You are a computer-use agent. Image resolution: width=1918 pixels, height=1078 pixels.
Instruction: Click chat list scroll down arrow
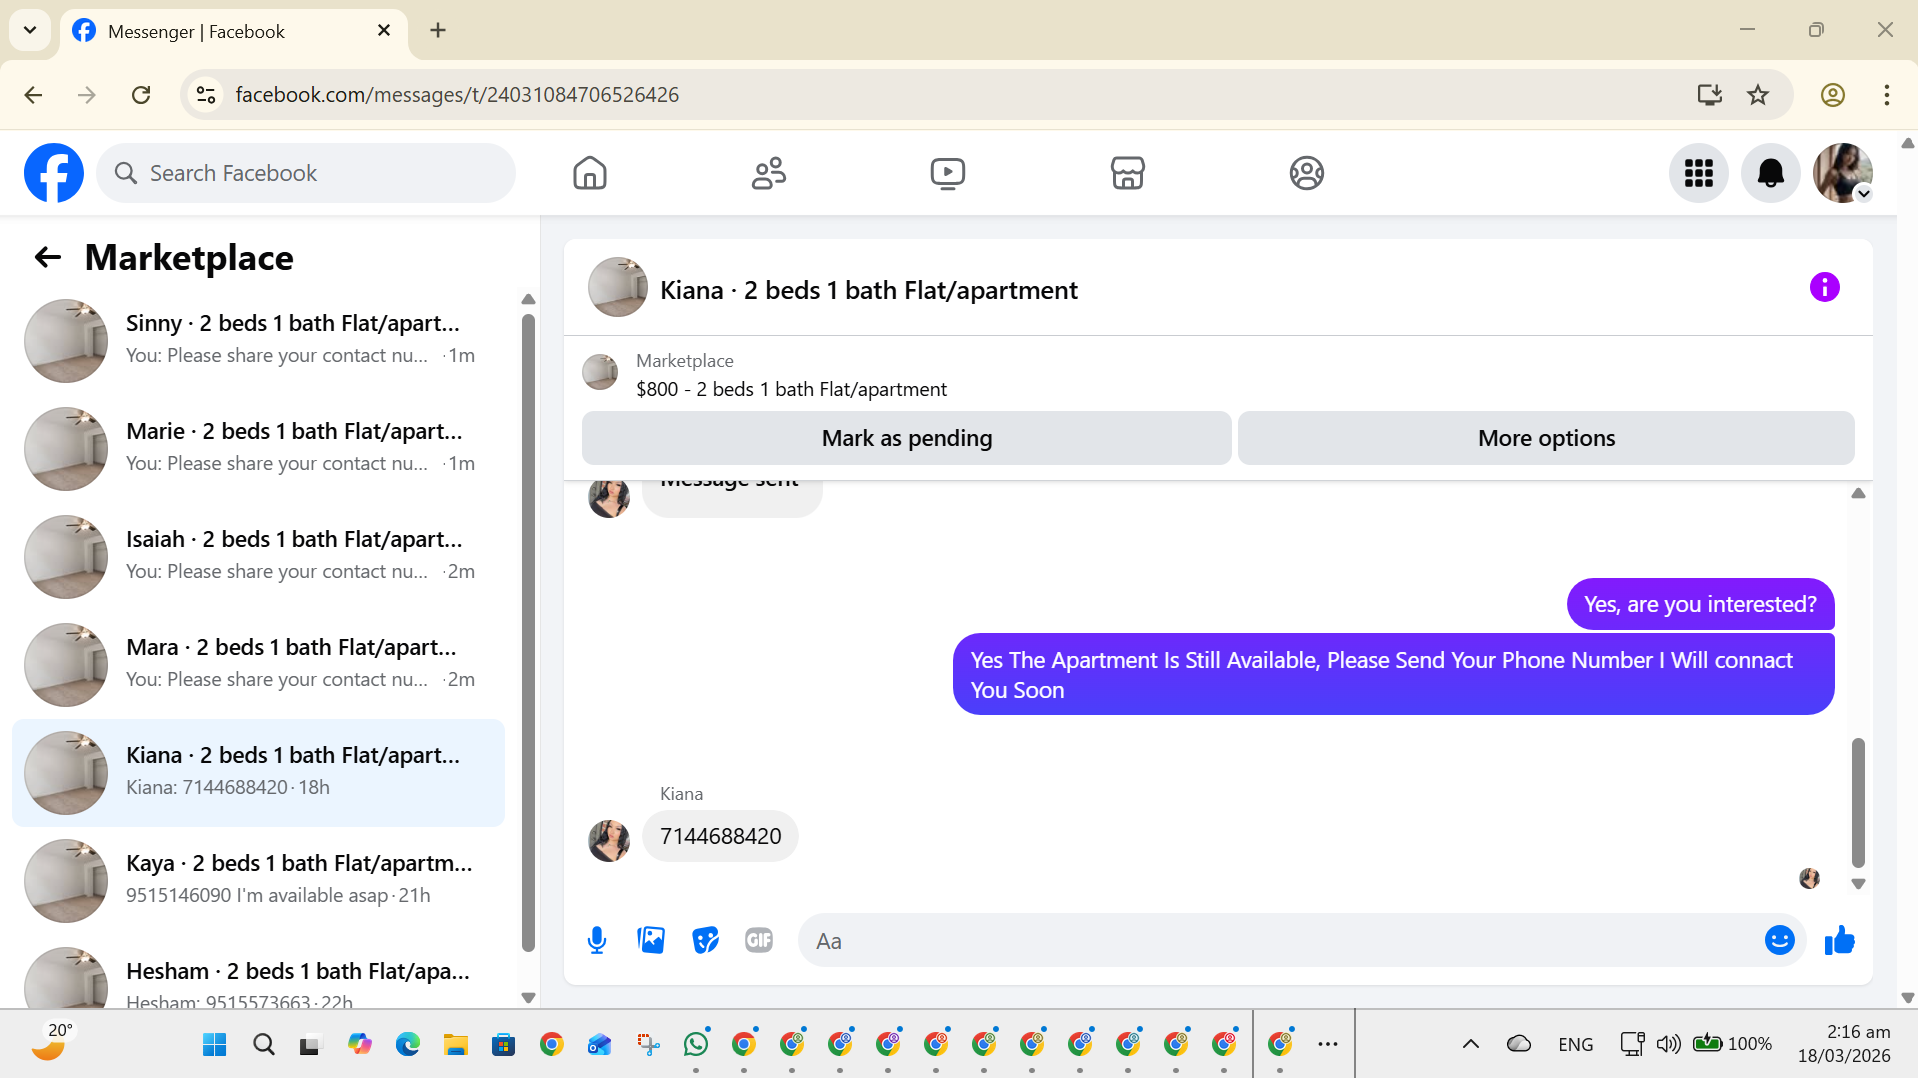[x=528, y=997]
